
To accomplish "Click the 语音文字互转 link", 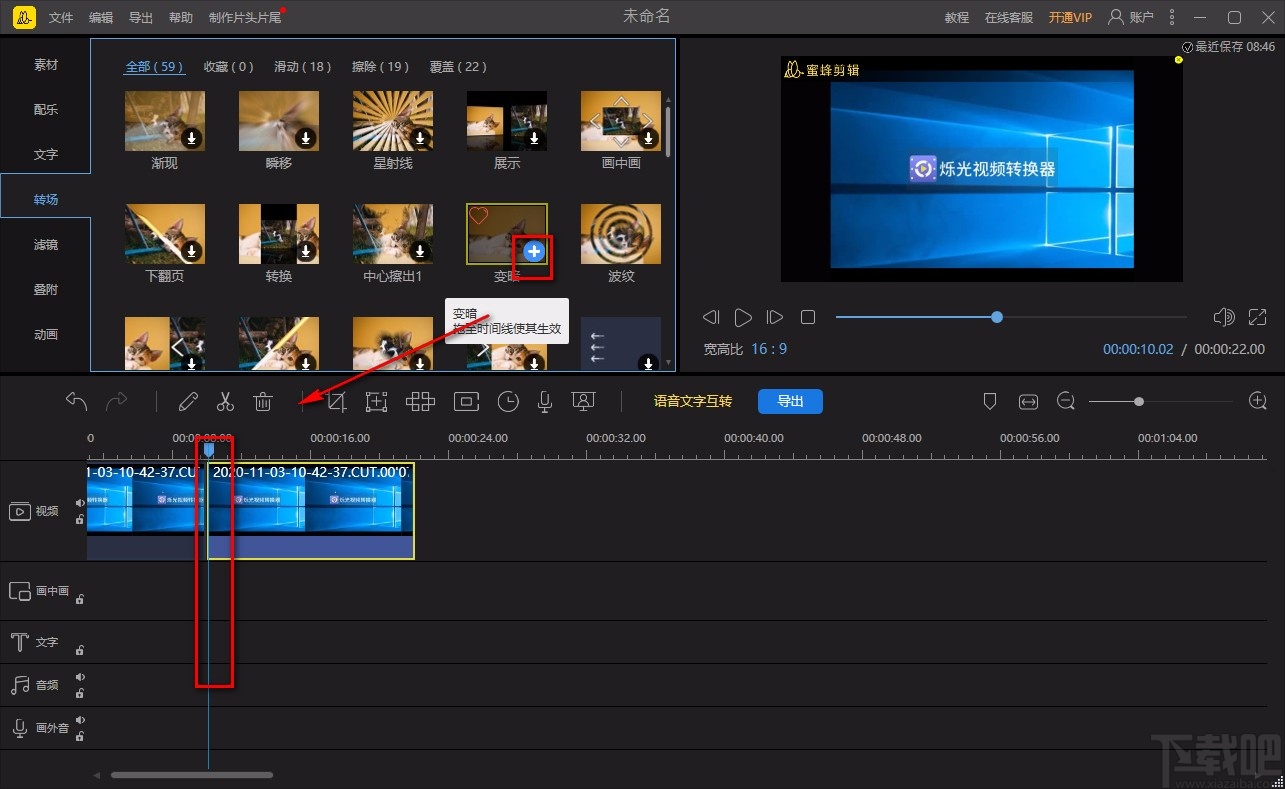I will [x=693, y=401].
